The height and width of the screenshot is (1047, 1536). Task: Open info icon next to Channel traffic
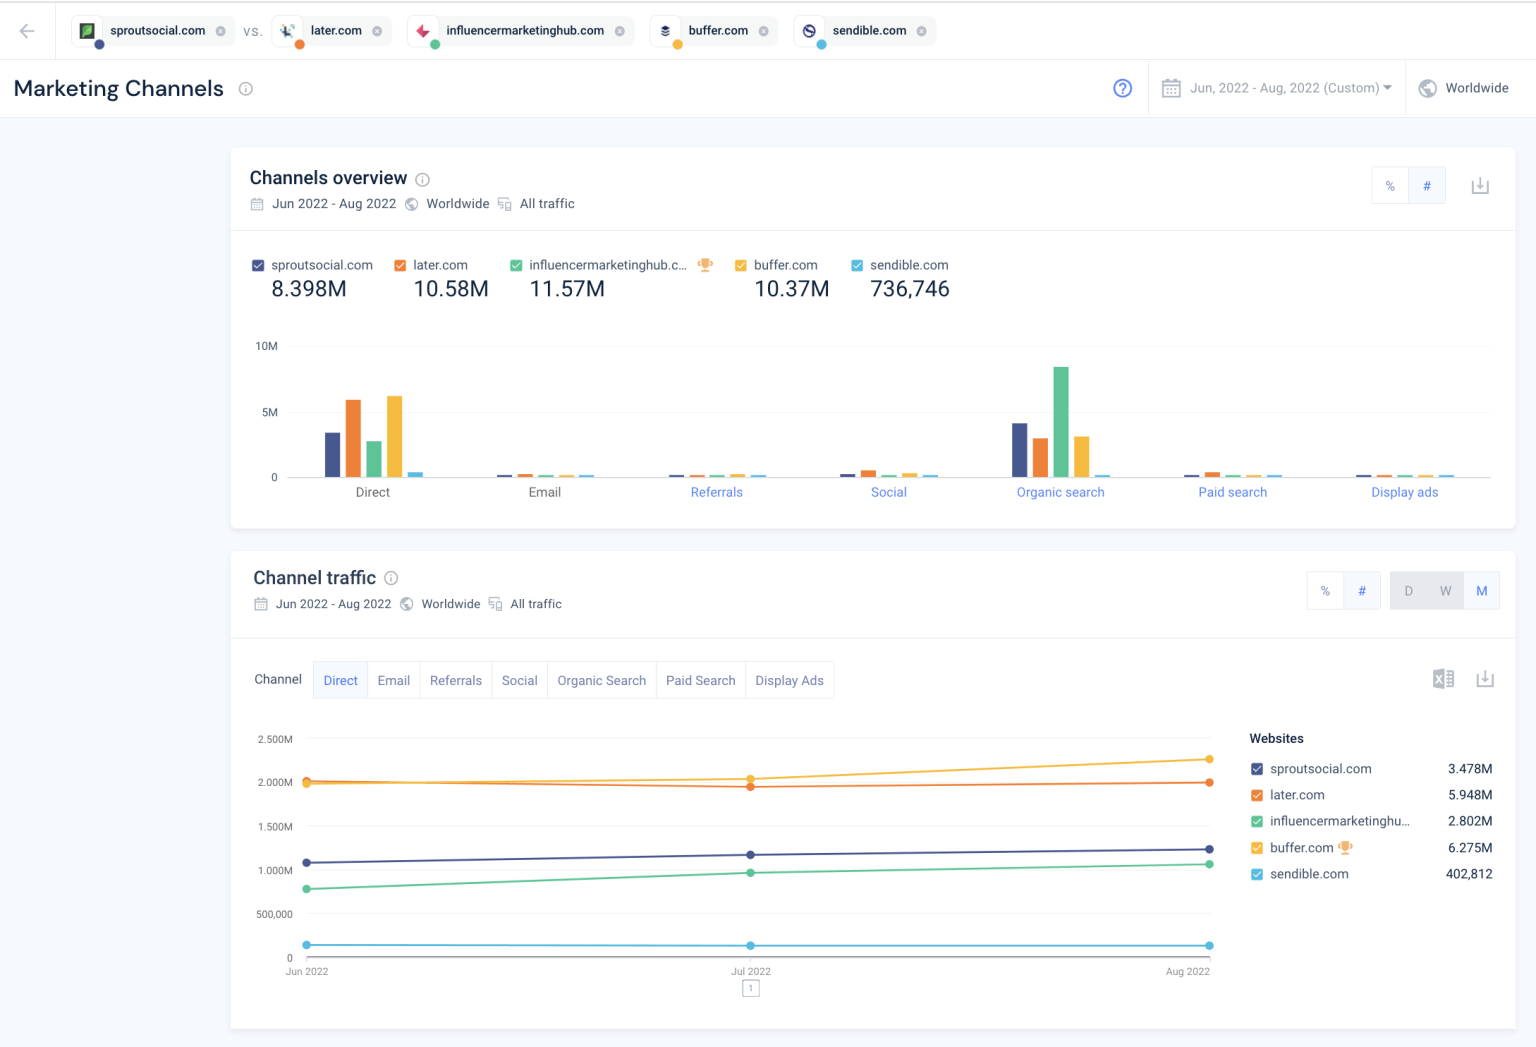[x=391, y=578]
